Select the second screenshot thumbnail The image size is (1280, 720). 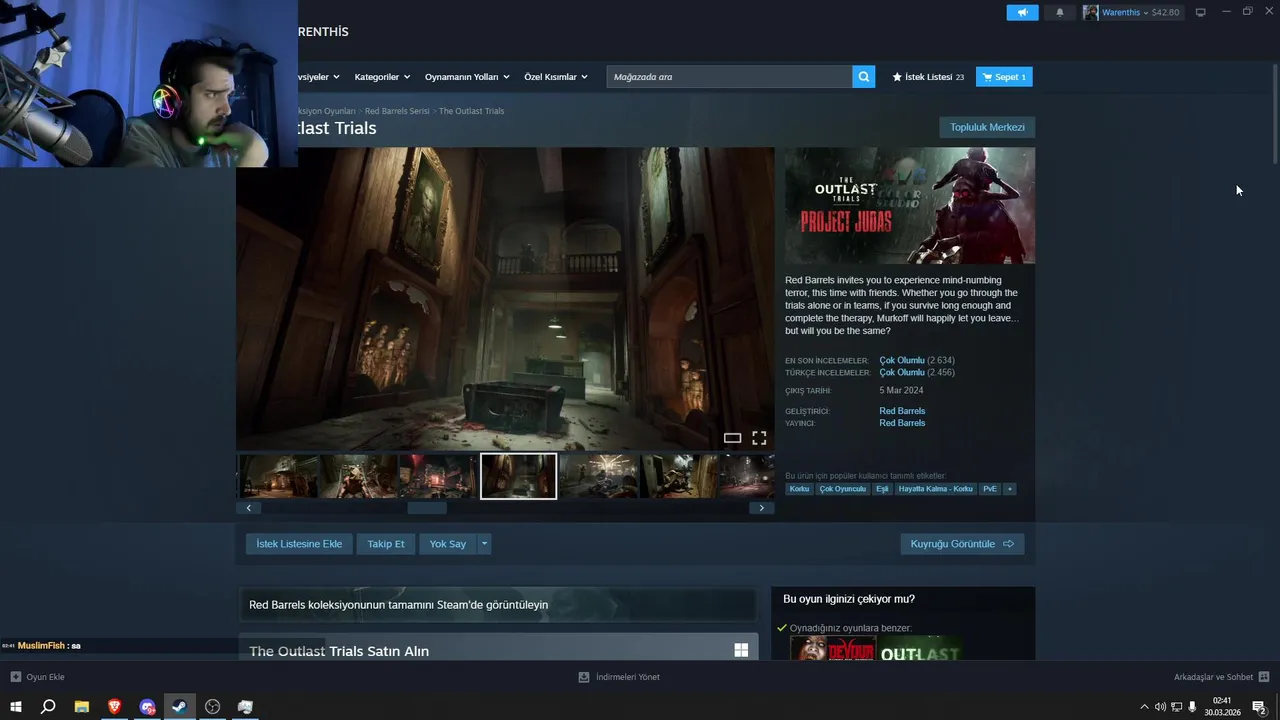[x=358, y=476]
